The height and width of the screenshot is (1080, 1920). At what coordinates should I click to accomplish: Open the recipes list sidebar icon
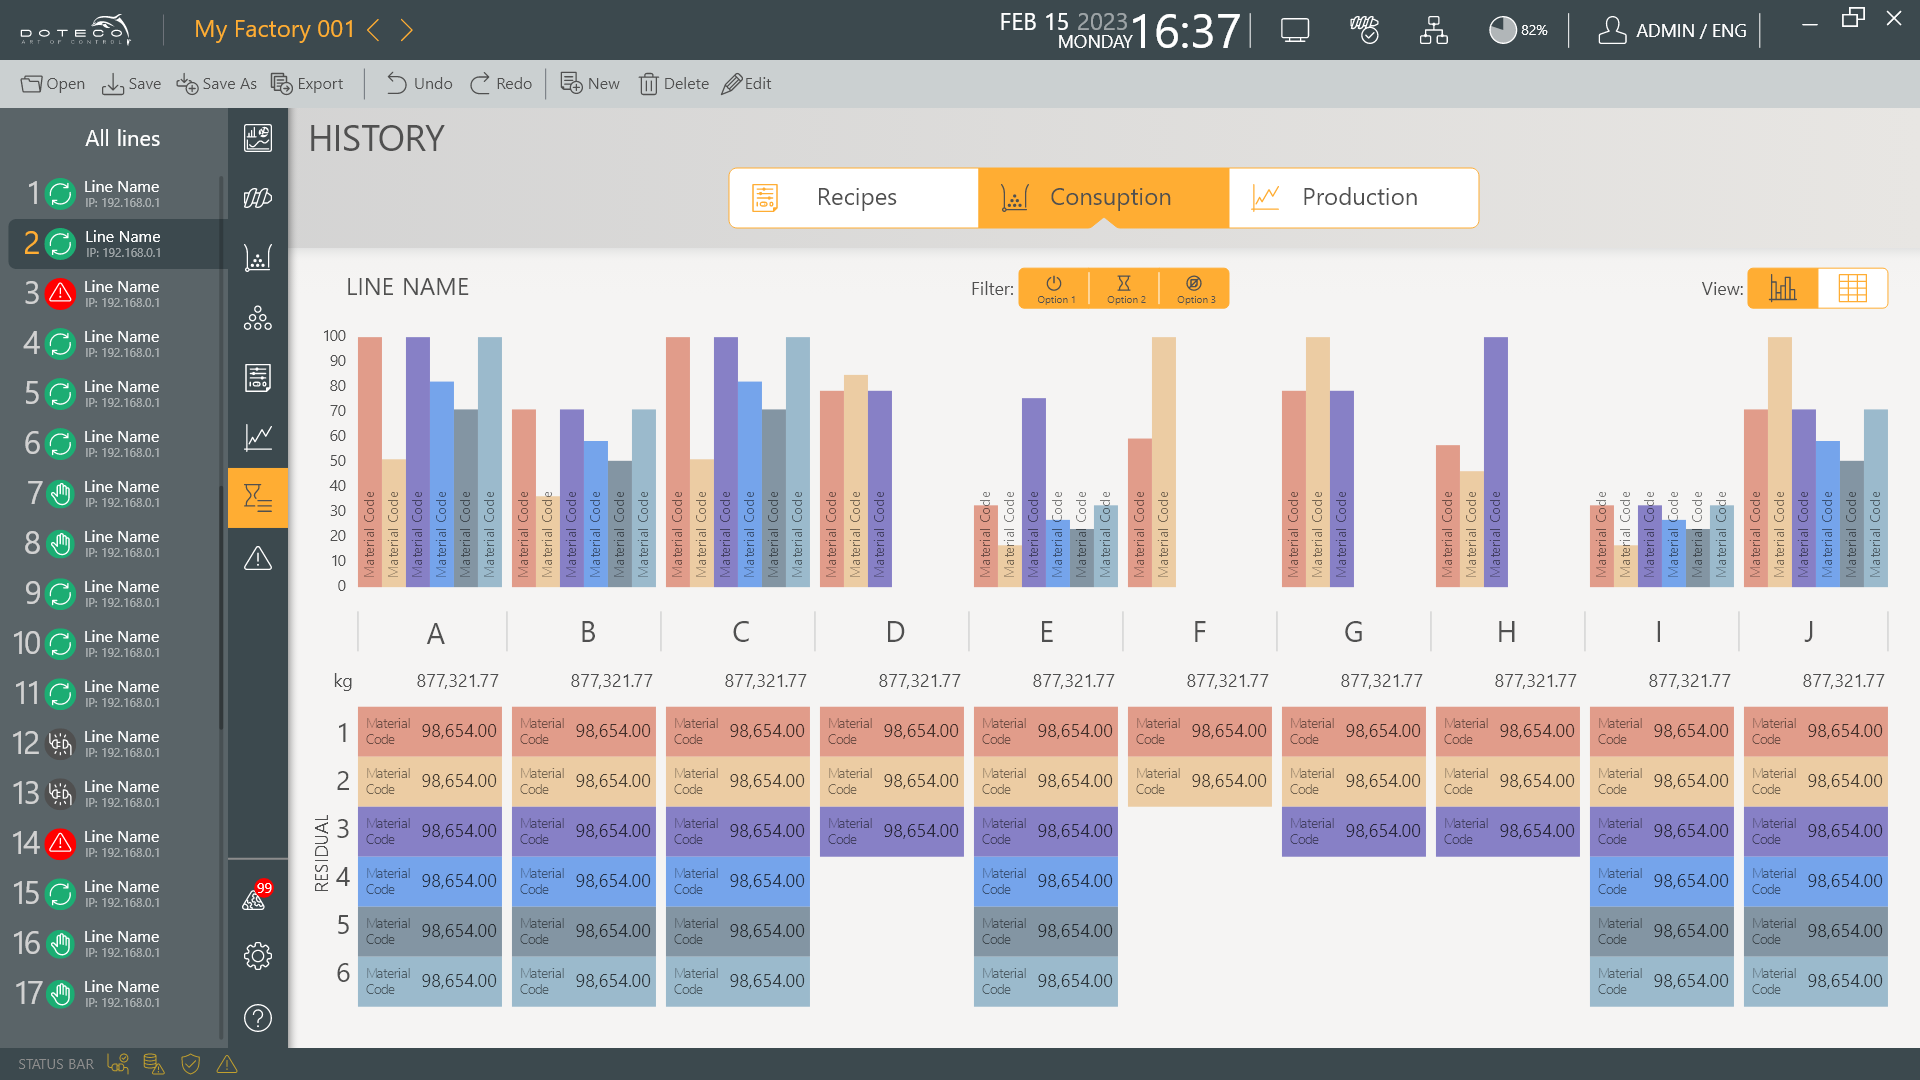click(258, 378)
